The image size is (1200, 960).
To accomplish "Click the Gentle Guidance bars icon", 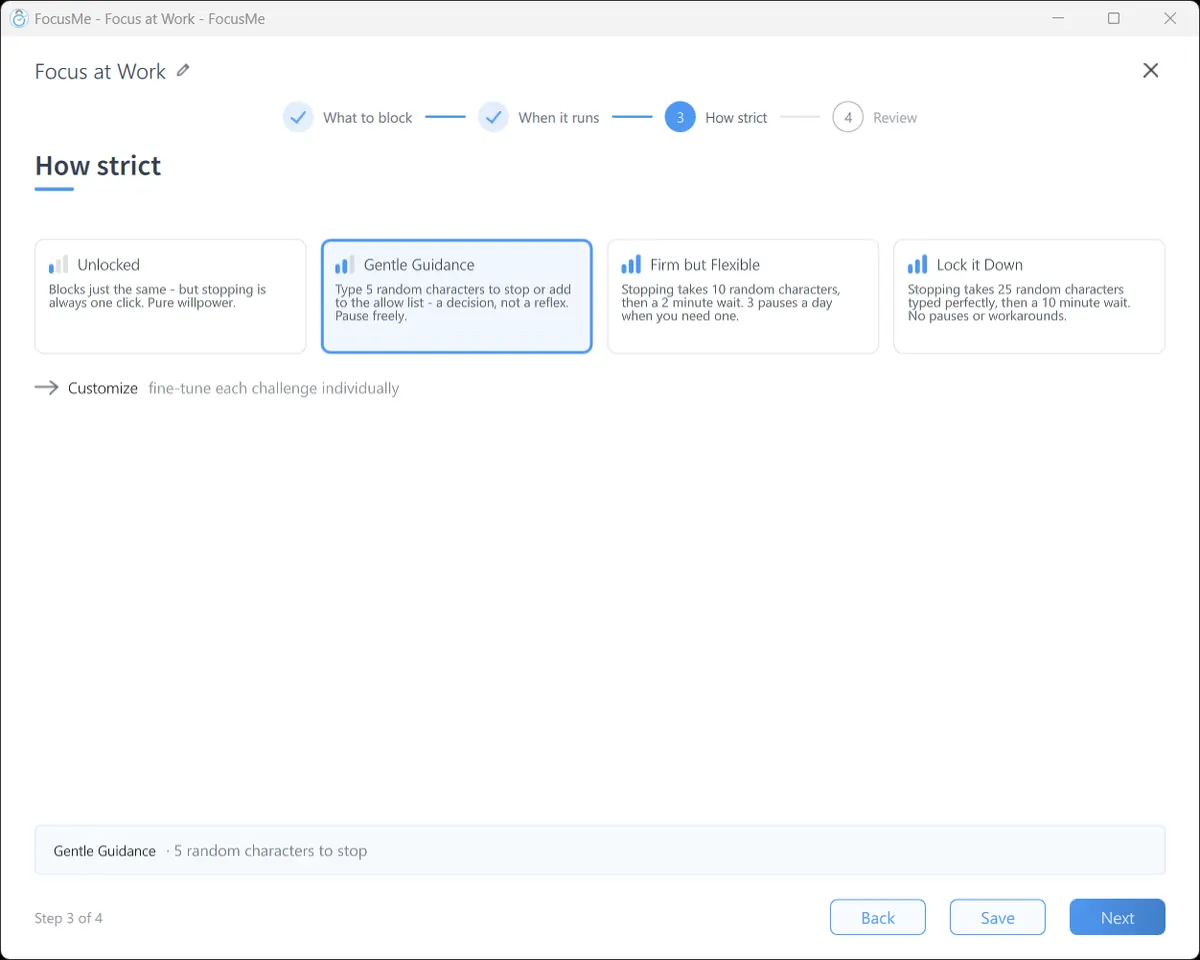I will (345, 265).
